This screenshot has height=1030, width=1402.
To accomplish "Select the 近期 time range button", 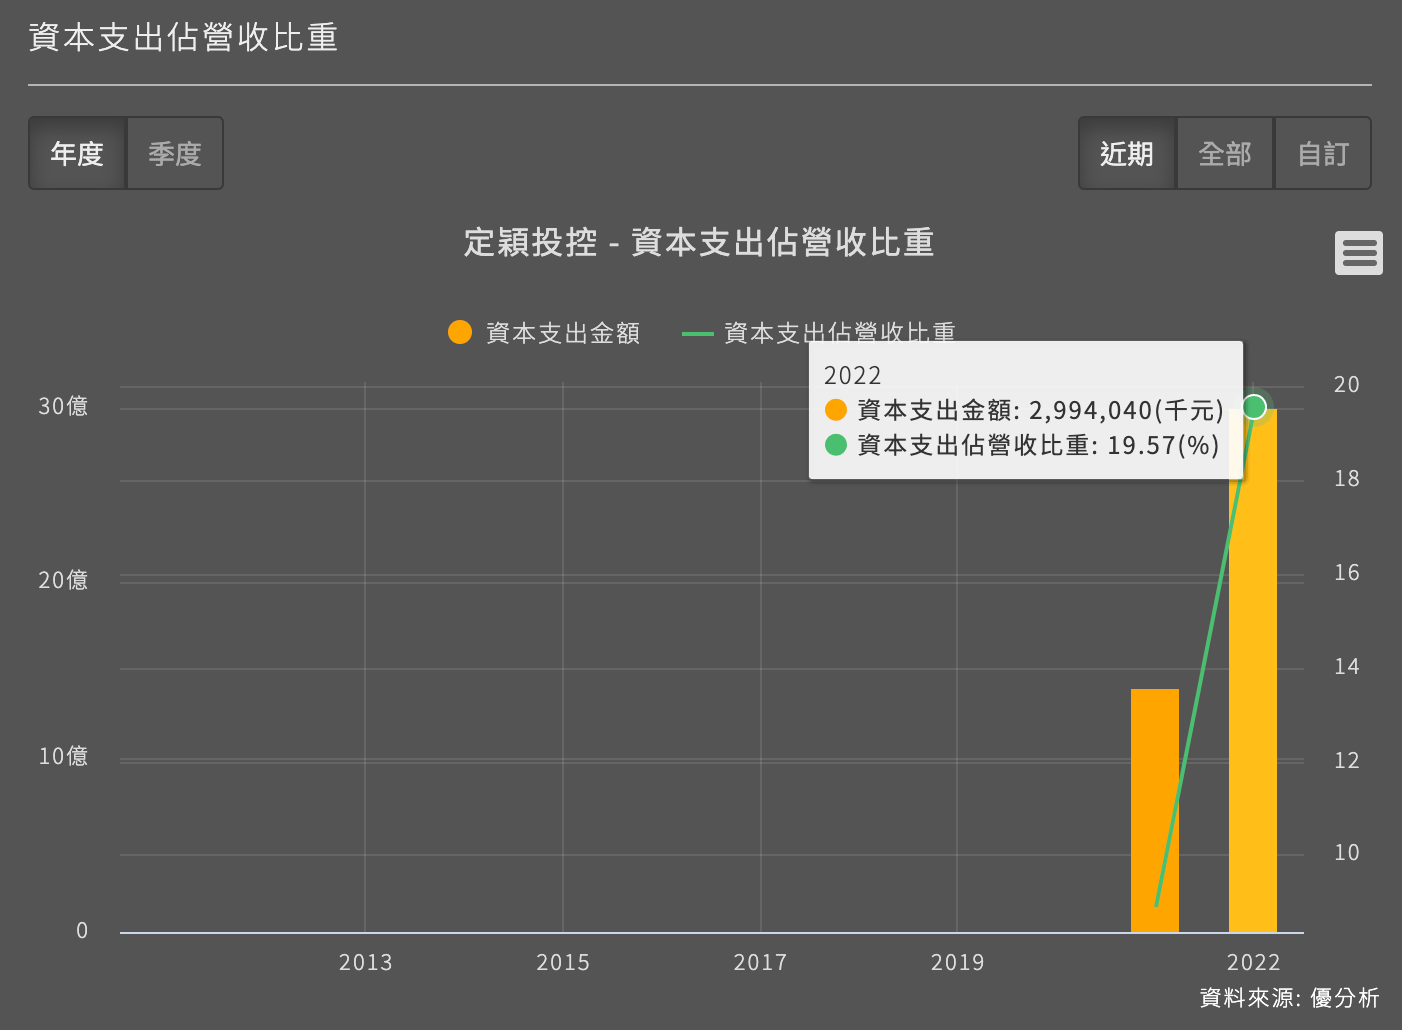I will tap(1126, 153).
